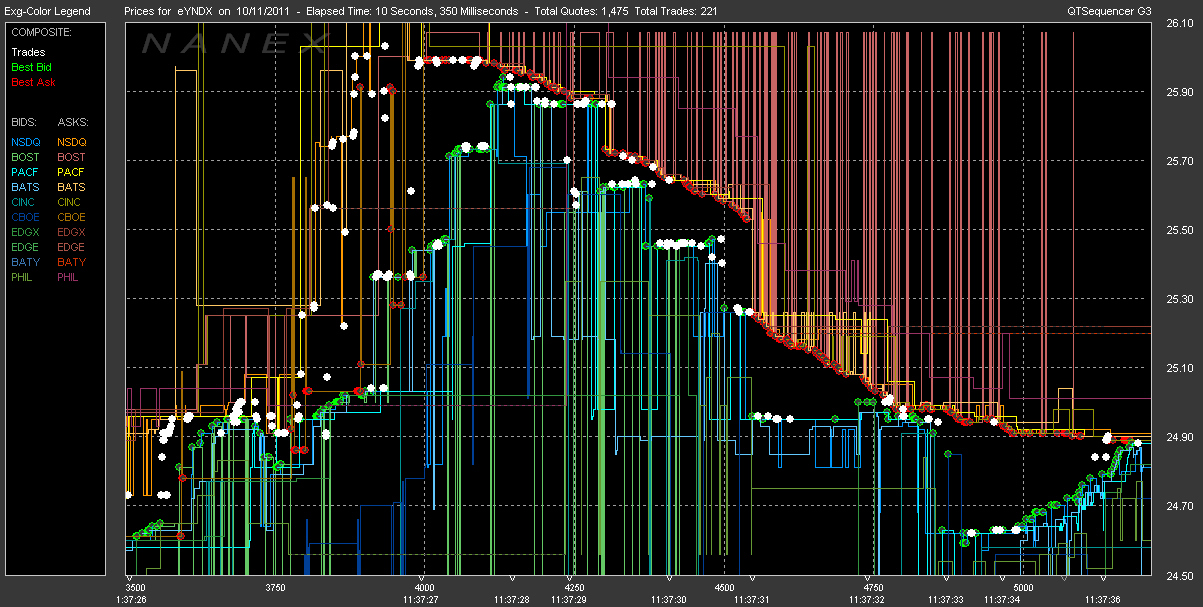This screenshot has width=1203, height=607.
Task: Select the 11:37:34 time label
Action: 1001,599
